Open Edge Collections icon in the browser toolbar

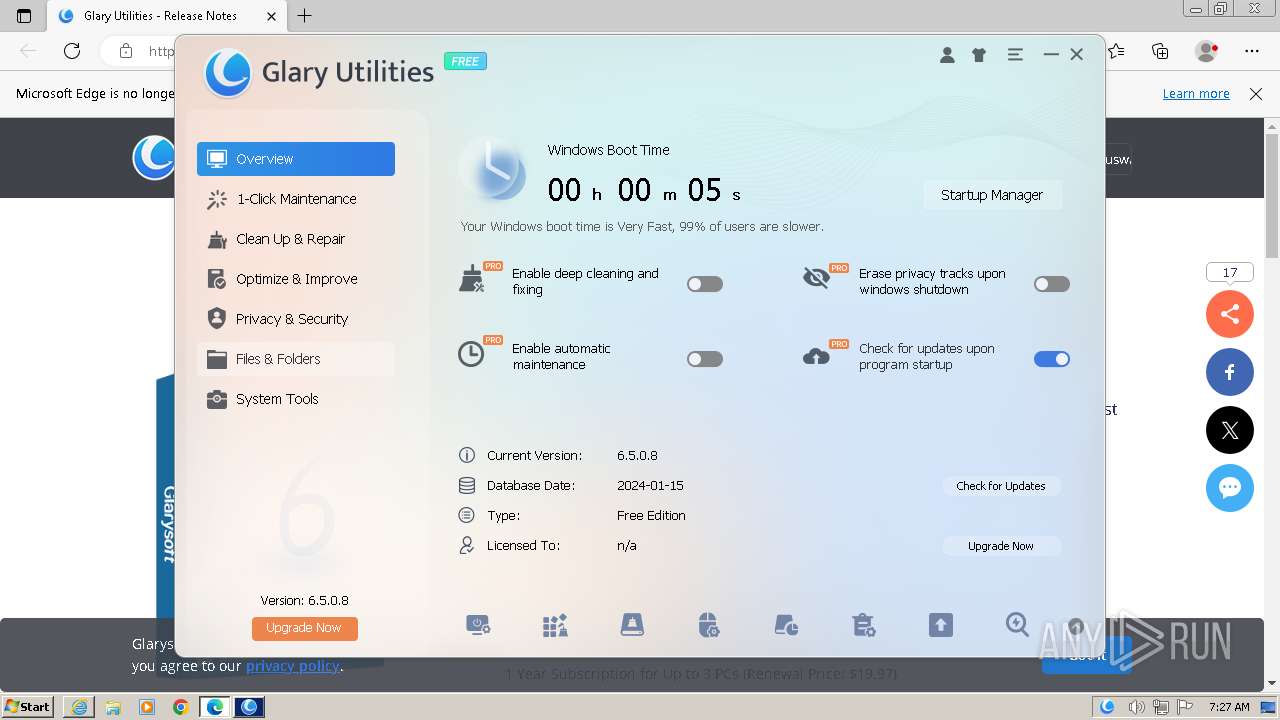pyautogui.click(x=1160, y=51)
